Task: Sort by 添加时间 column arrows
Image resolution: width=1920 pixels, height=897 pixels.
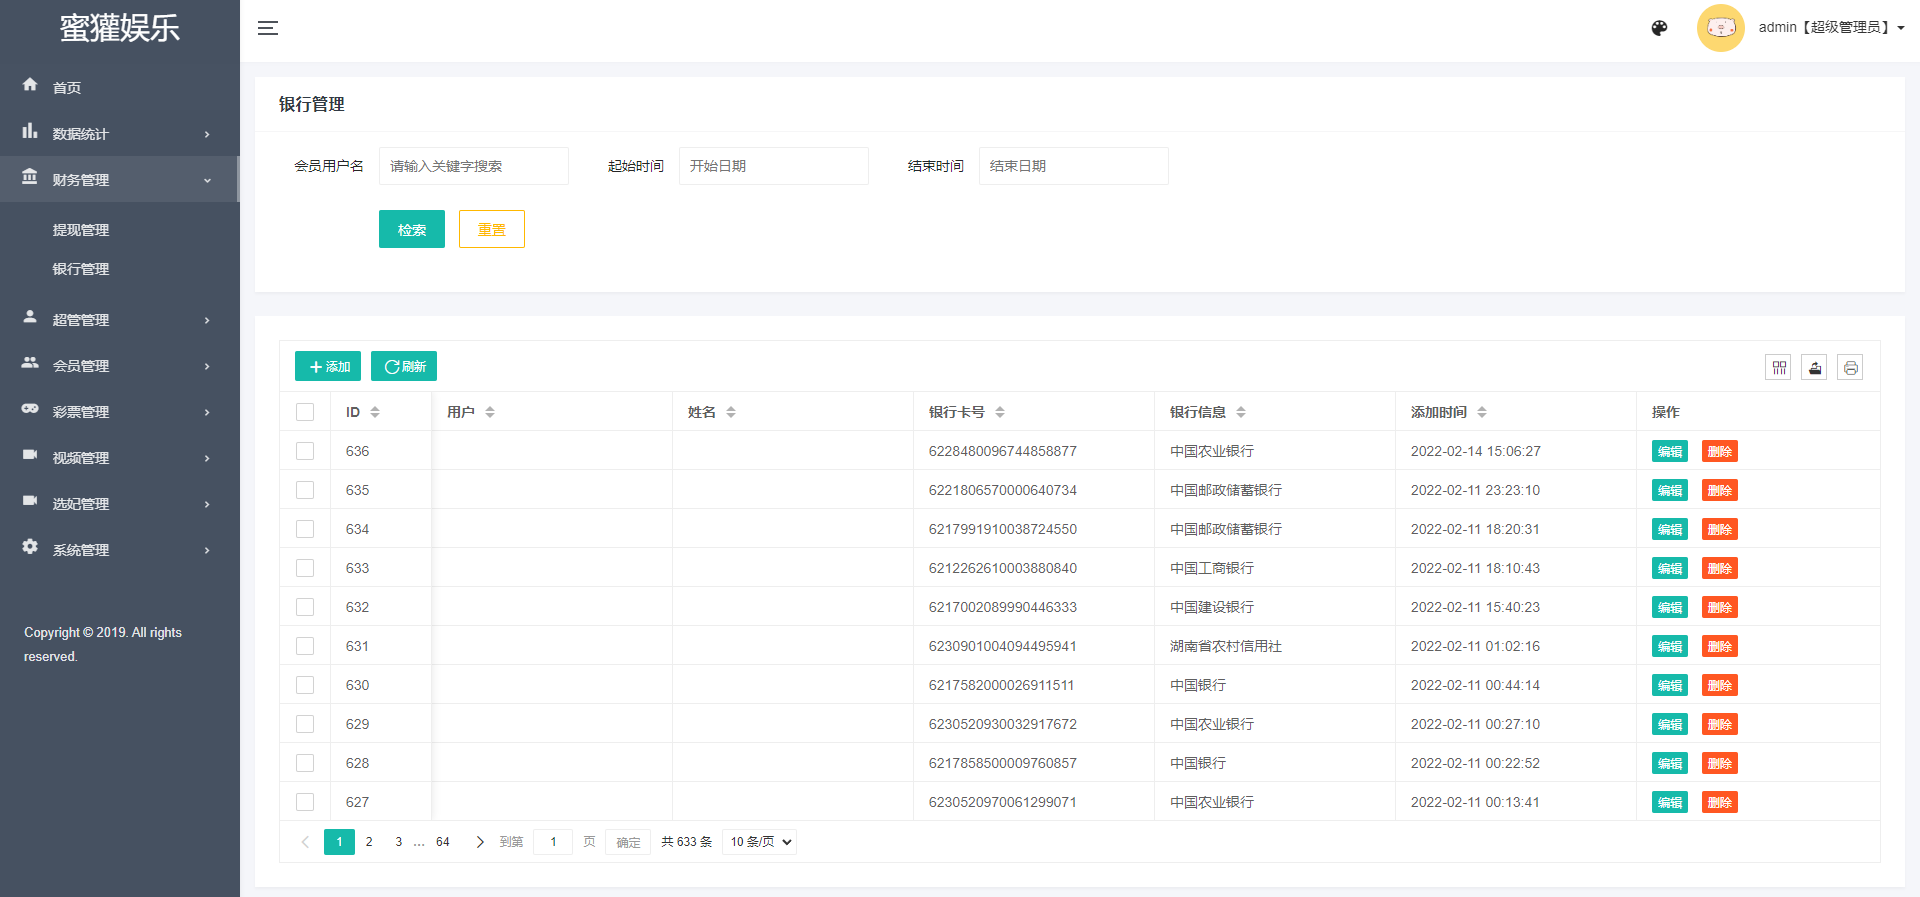Action: point(1482,412)
